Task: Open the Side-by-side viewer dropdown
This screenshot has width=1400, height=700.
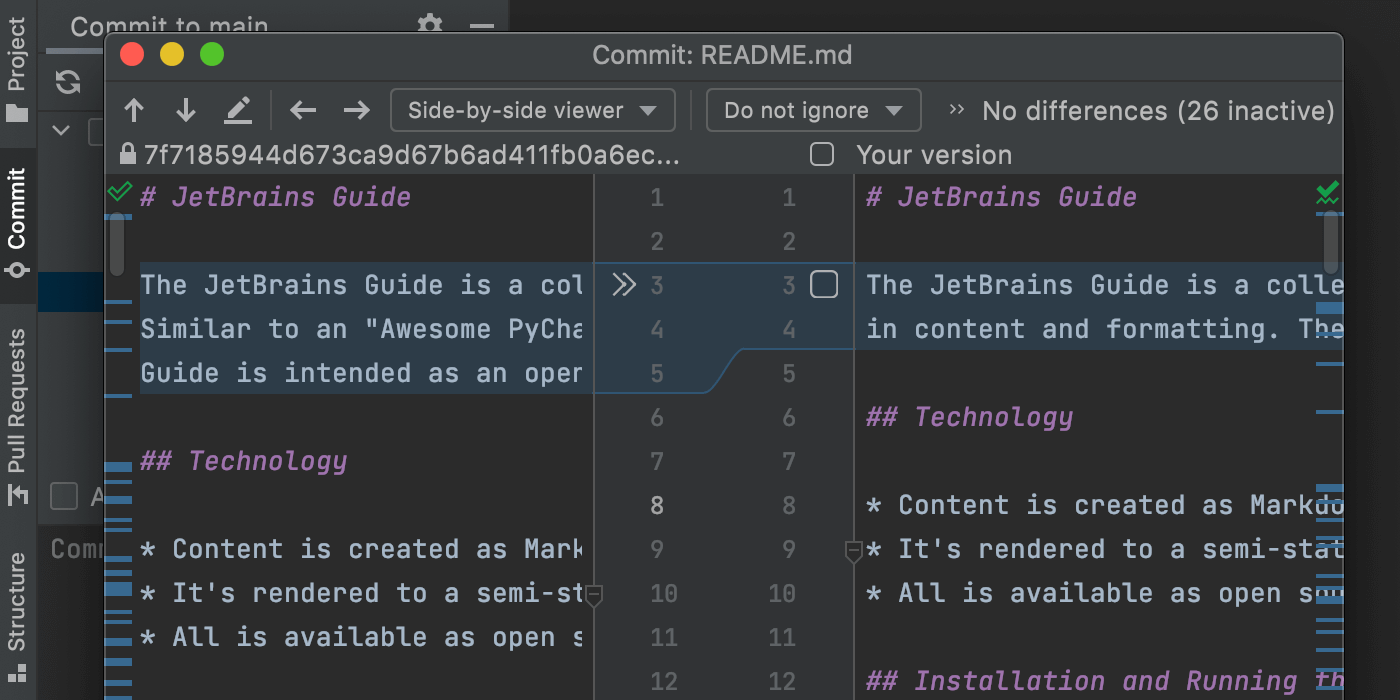Action: (x=533, y=110)
